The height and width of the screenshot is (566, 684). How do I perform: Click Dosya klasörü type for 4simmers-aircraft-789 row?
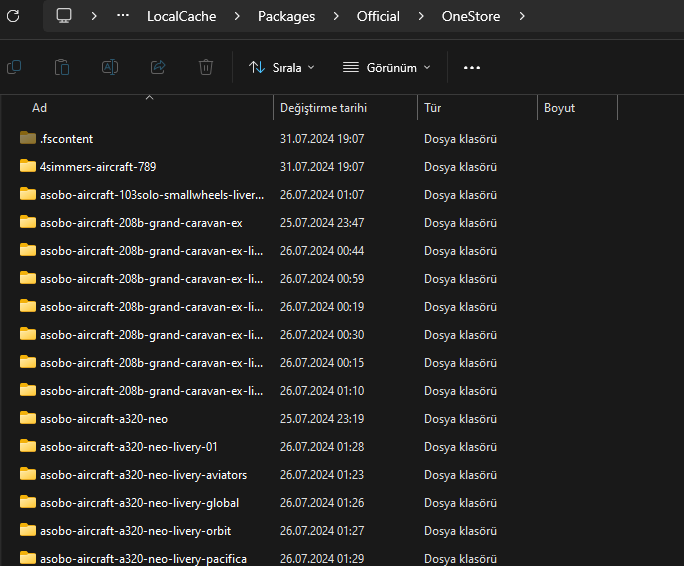coord(460,167)
